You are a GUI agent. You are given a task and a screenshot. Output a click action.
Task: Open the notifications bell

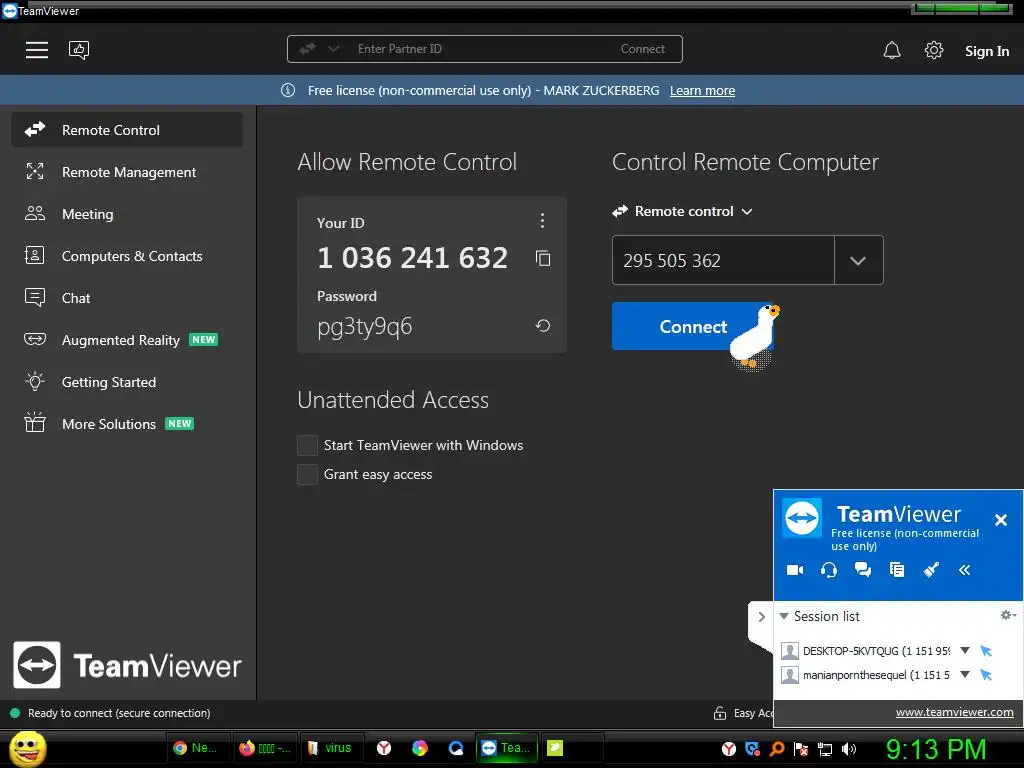coord(892,50)
